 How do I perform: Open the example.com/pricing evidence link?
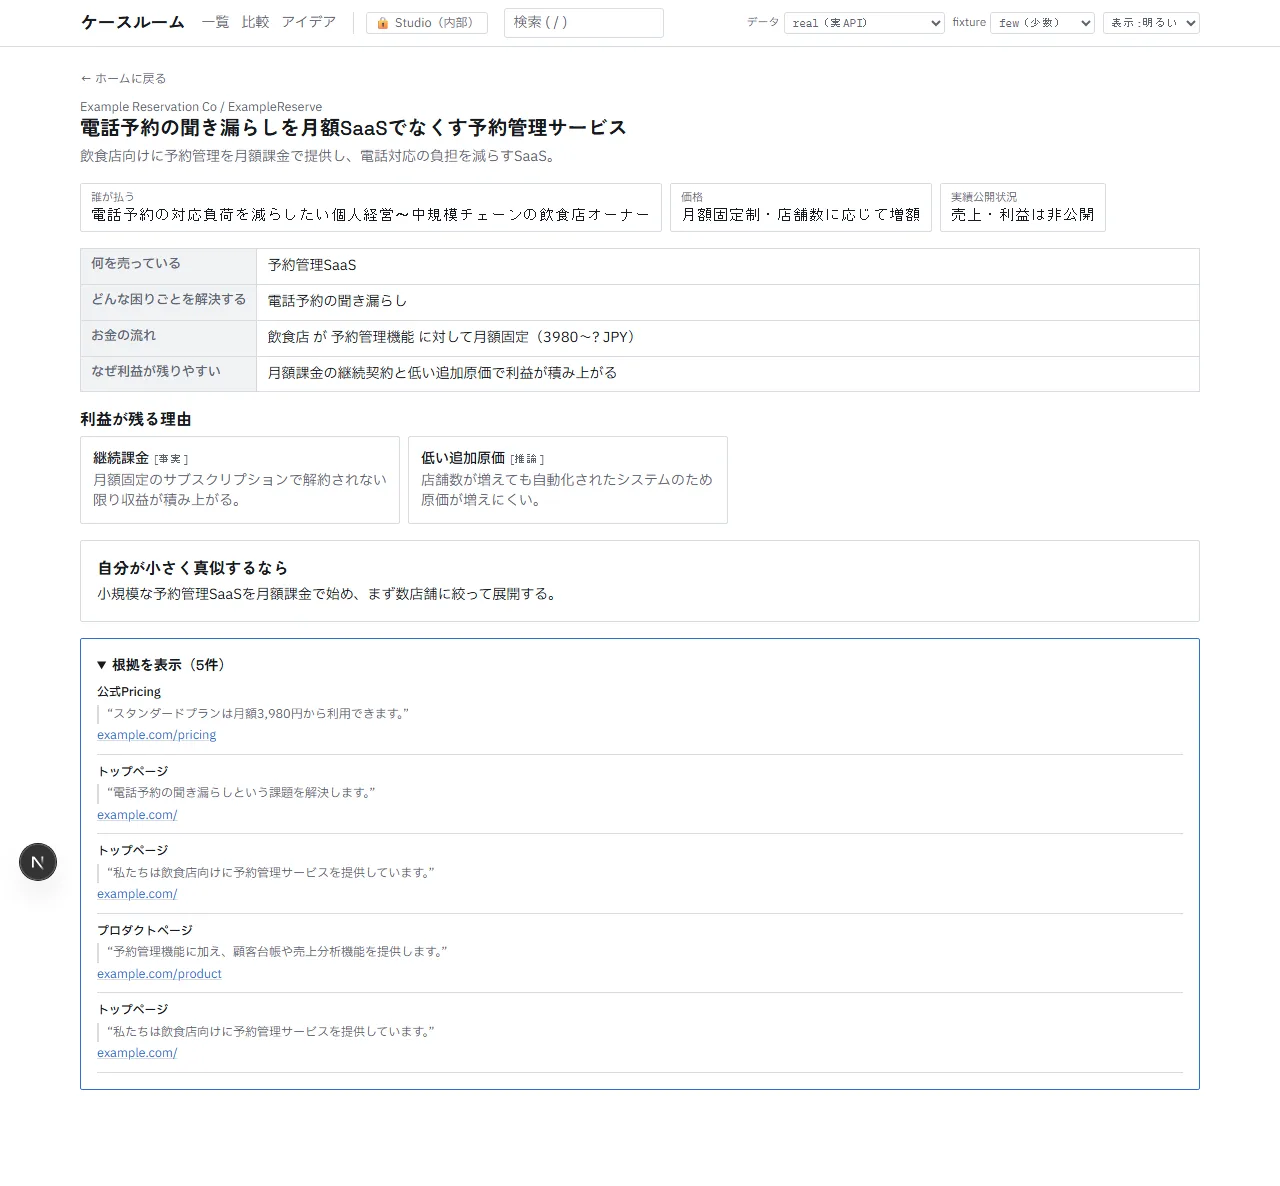(156, 735)
